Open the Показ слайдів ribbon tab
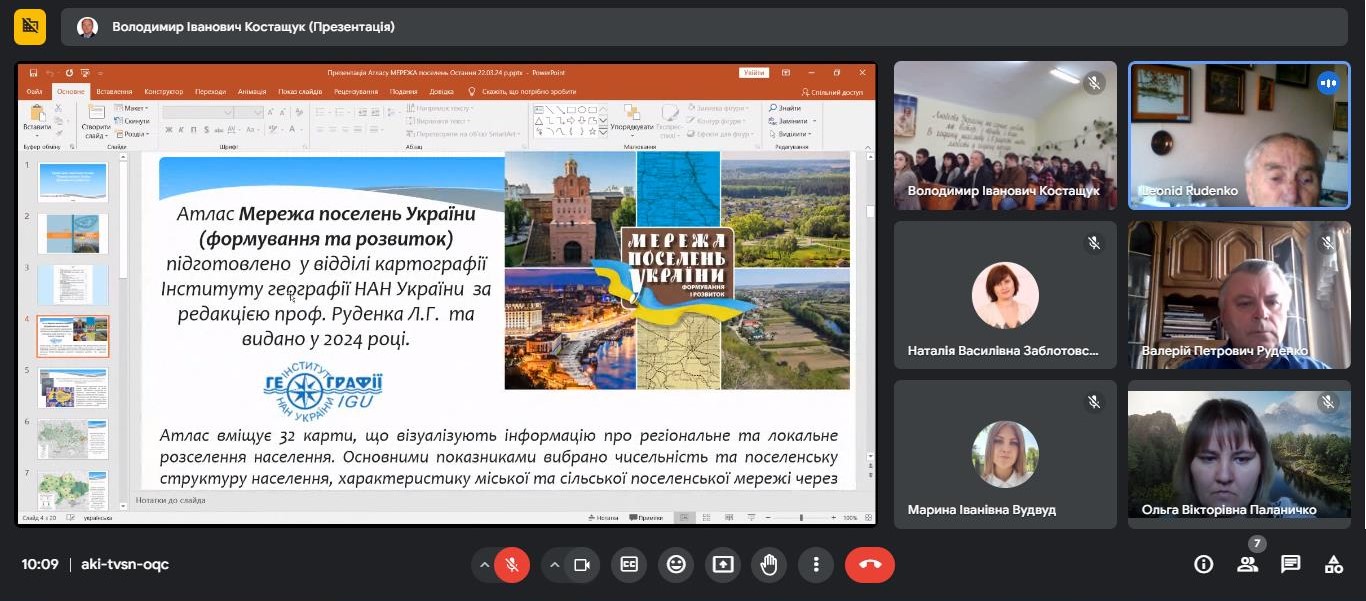 [300, 91]
